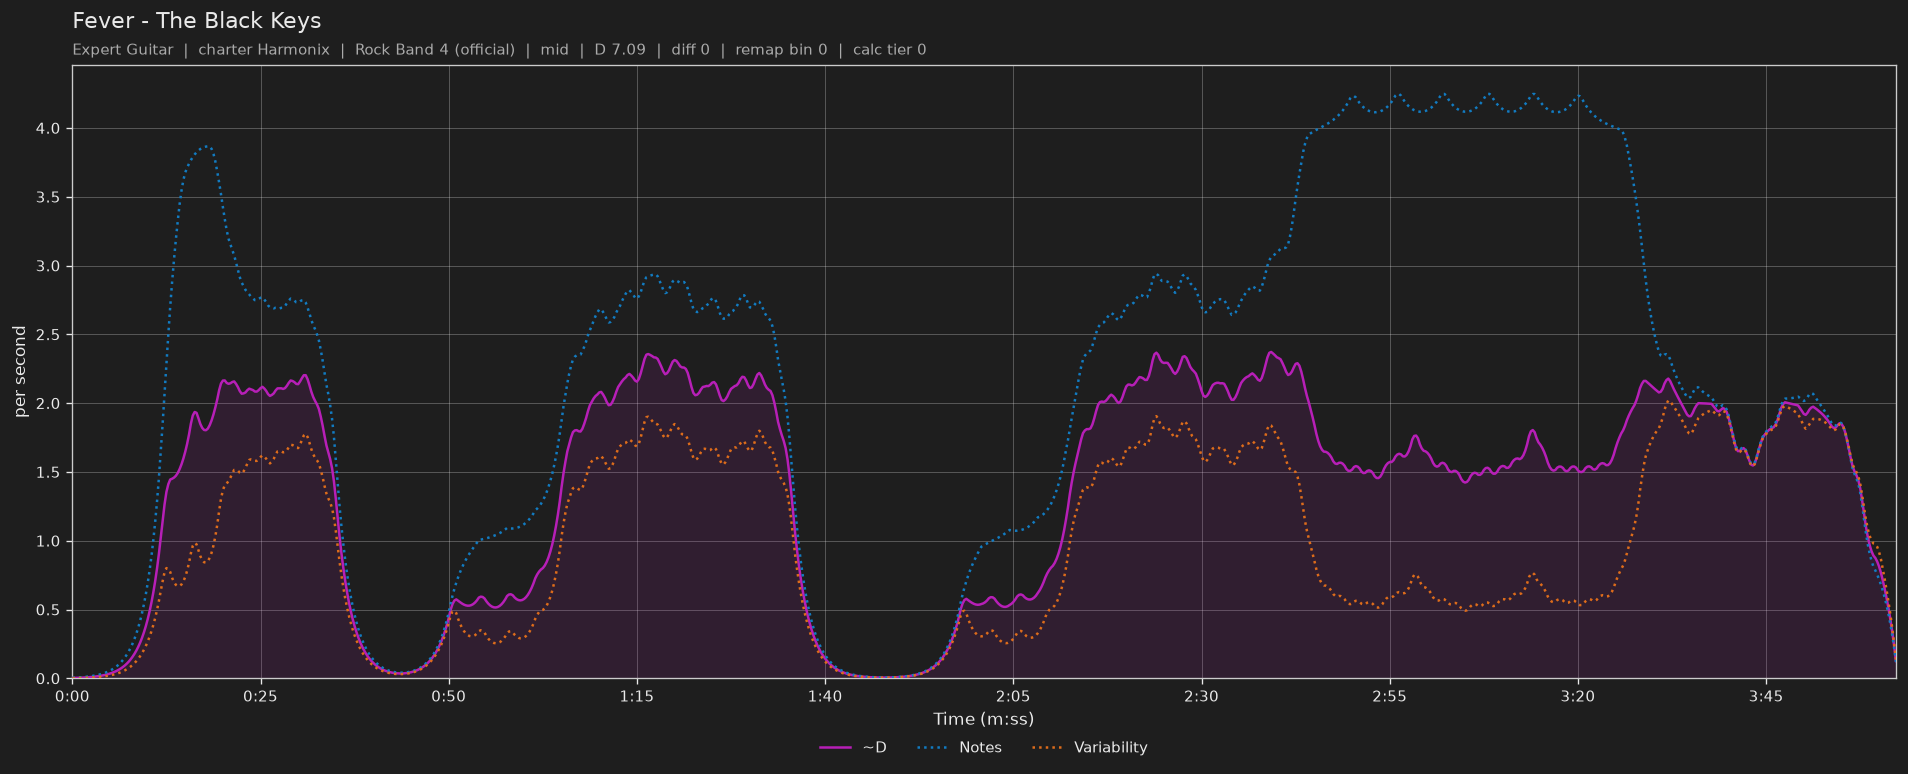Click the "calc tier 0" text
Image resolution: width=1908 pixels, height=774 pixels.
tap(890, 50)
